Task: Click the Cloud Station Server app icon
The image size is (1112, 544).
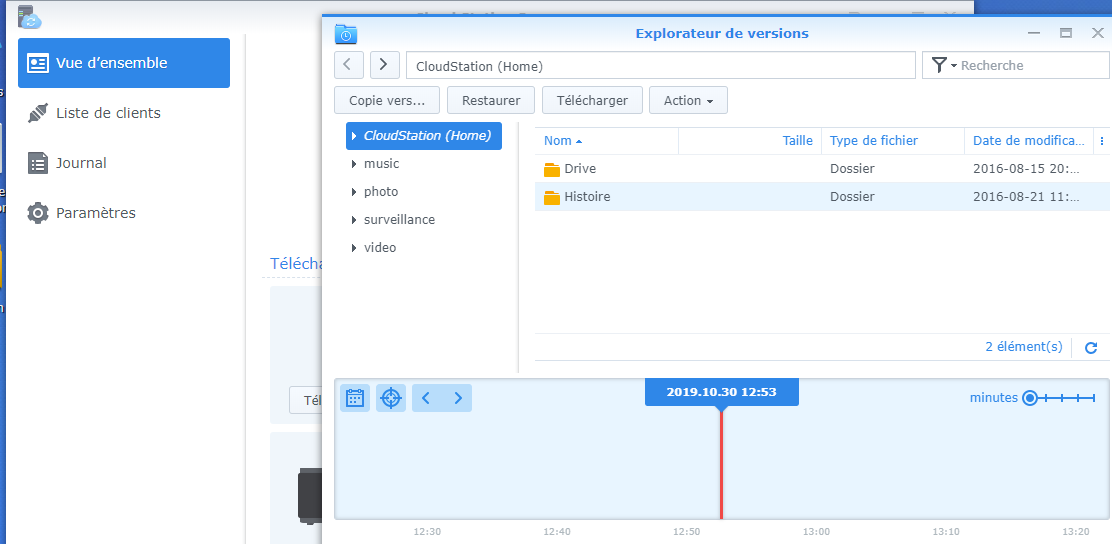Action: point(30,17)
